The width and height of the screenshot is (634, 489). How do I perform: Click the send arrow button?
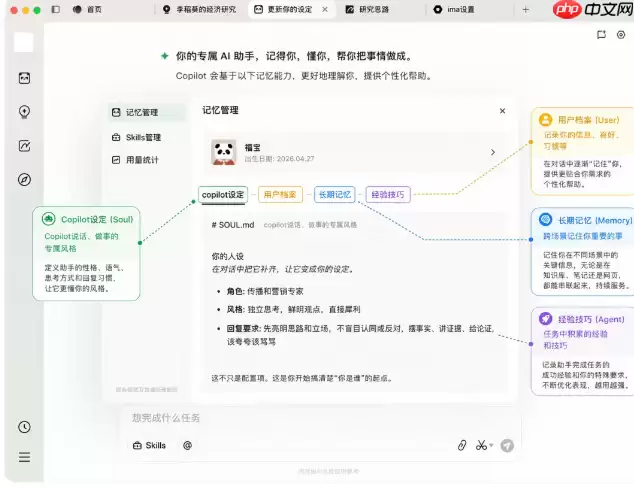click(x=507, y=445)
